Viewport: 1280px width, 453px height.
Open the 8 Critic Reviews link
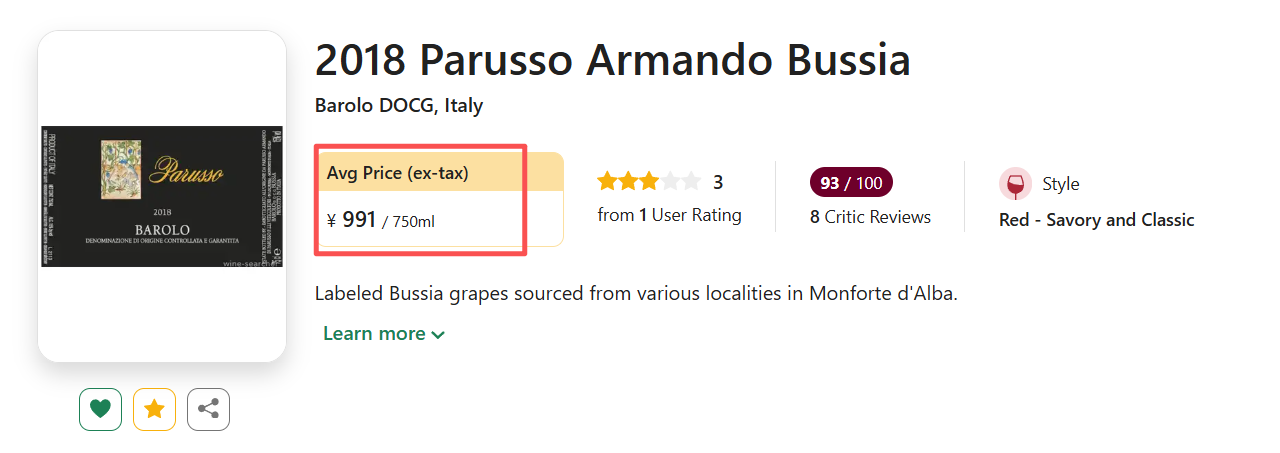pyautogui.click(x=870, y=217)
